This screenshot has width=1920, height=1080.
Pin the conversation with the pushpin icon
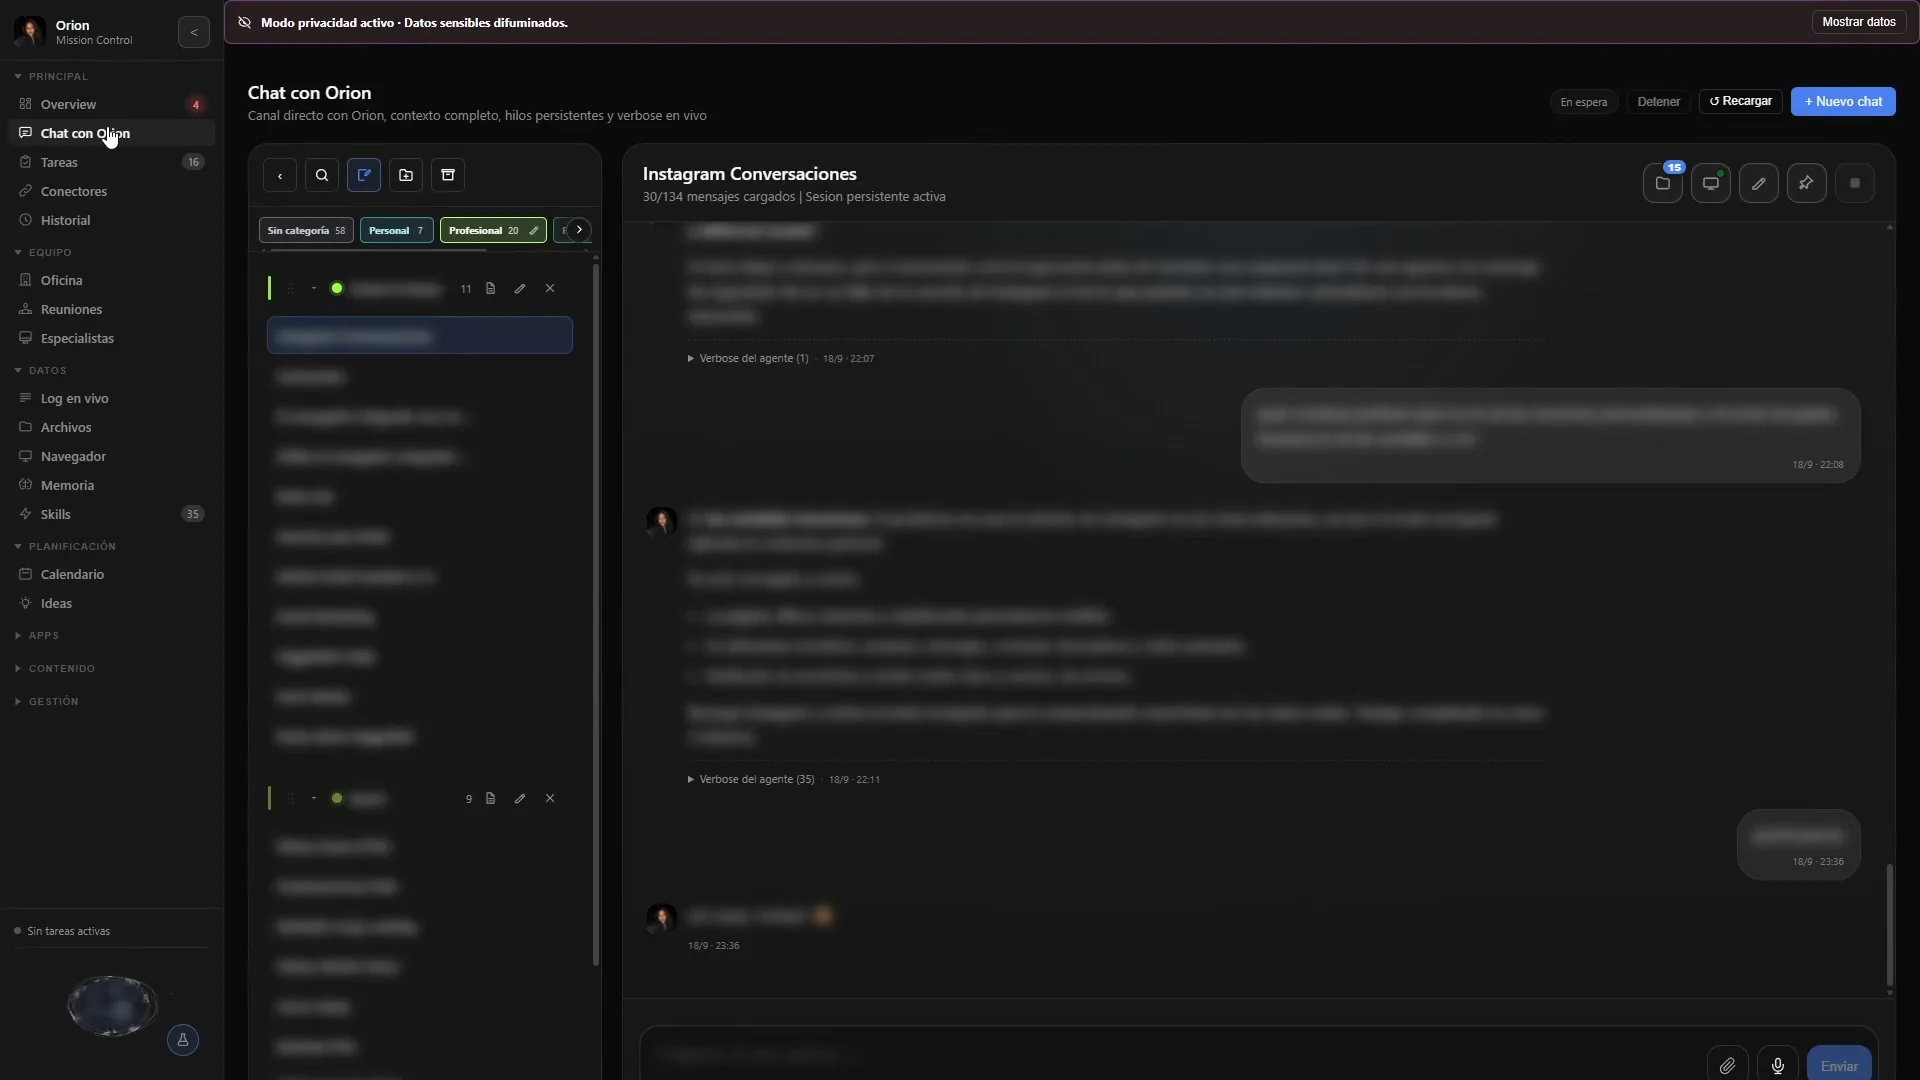1807,183
